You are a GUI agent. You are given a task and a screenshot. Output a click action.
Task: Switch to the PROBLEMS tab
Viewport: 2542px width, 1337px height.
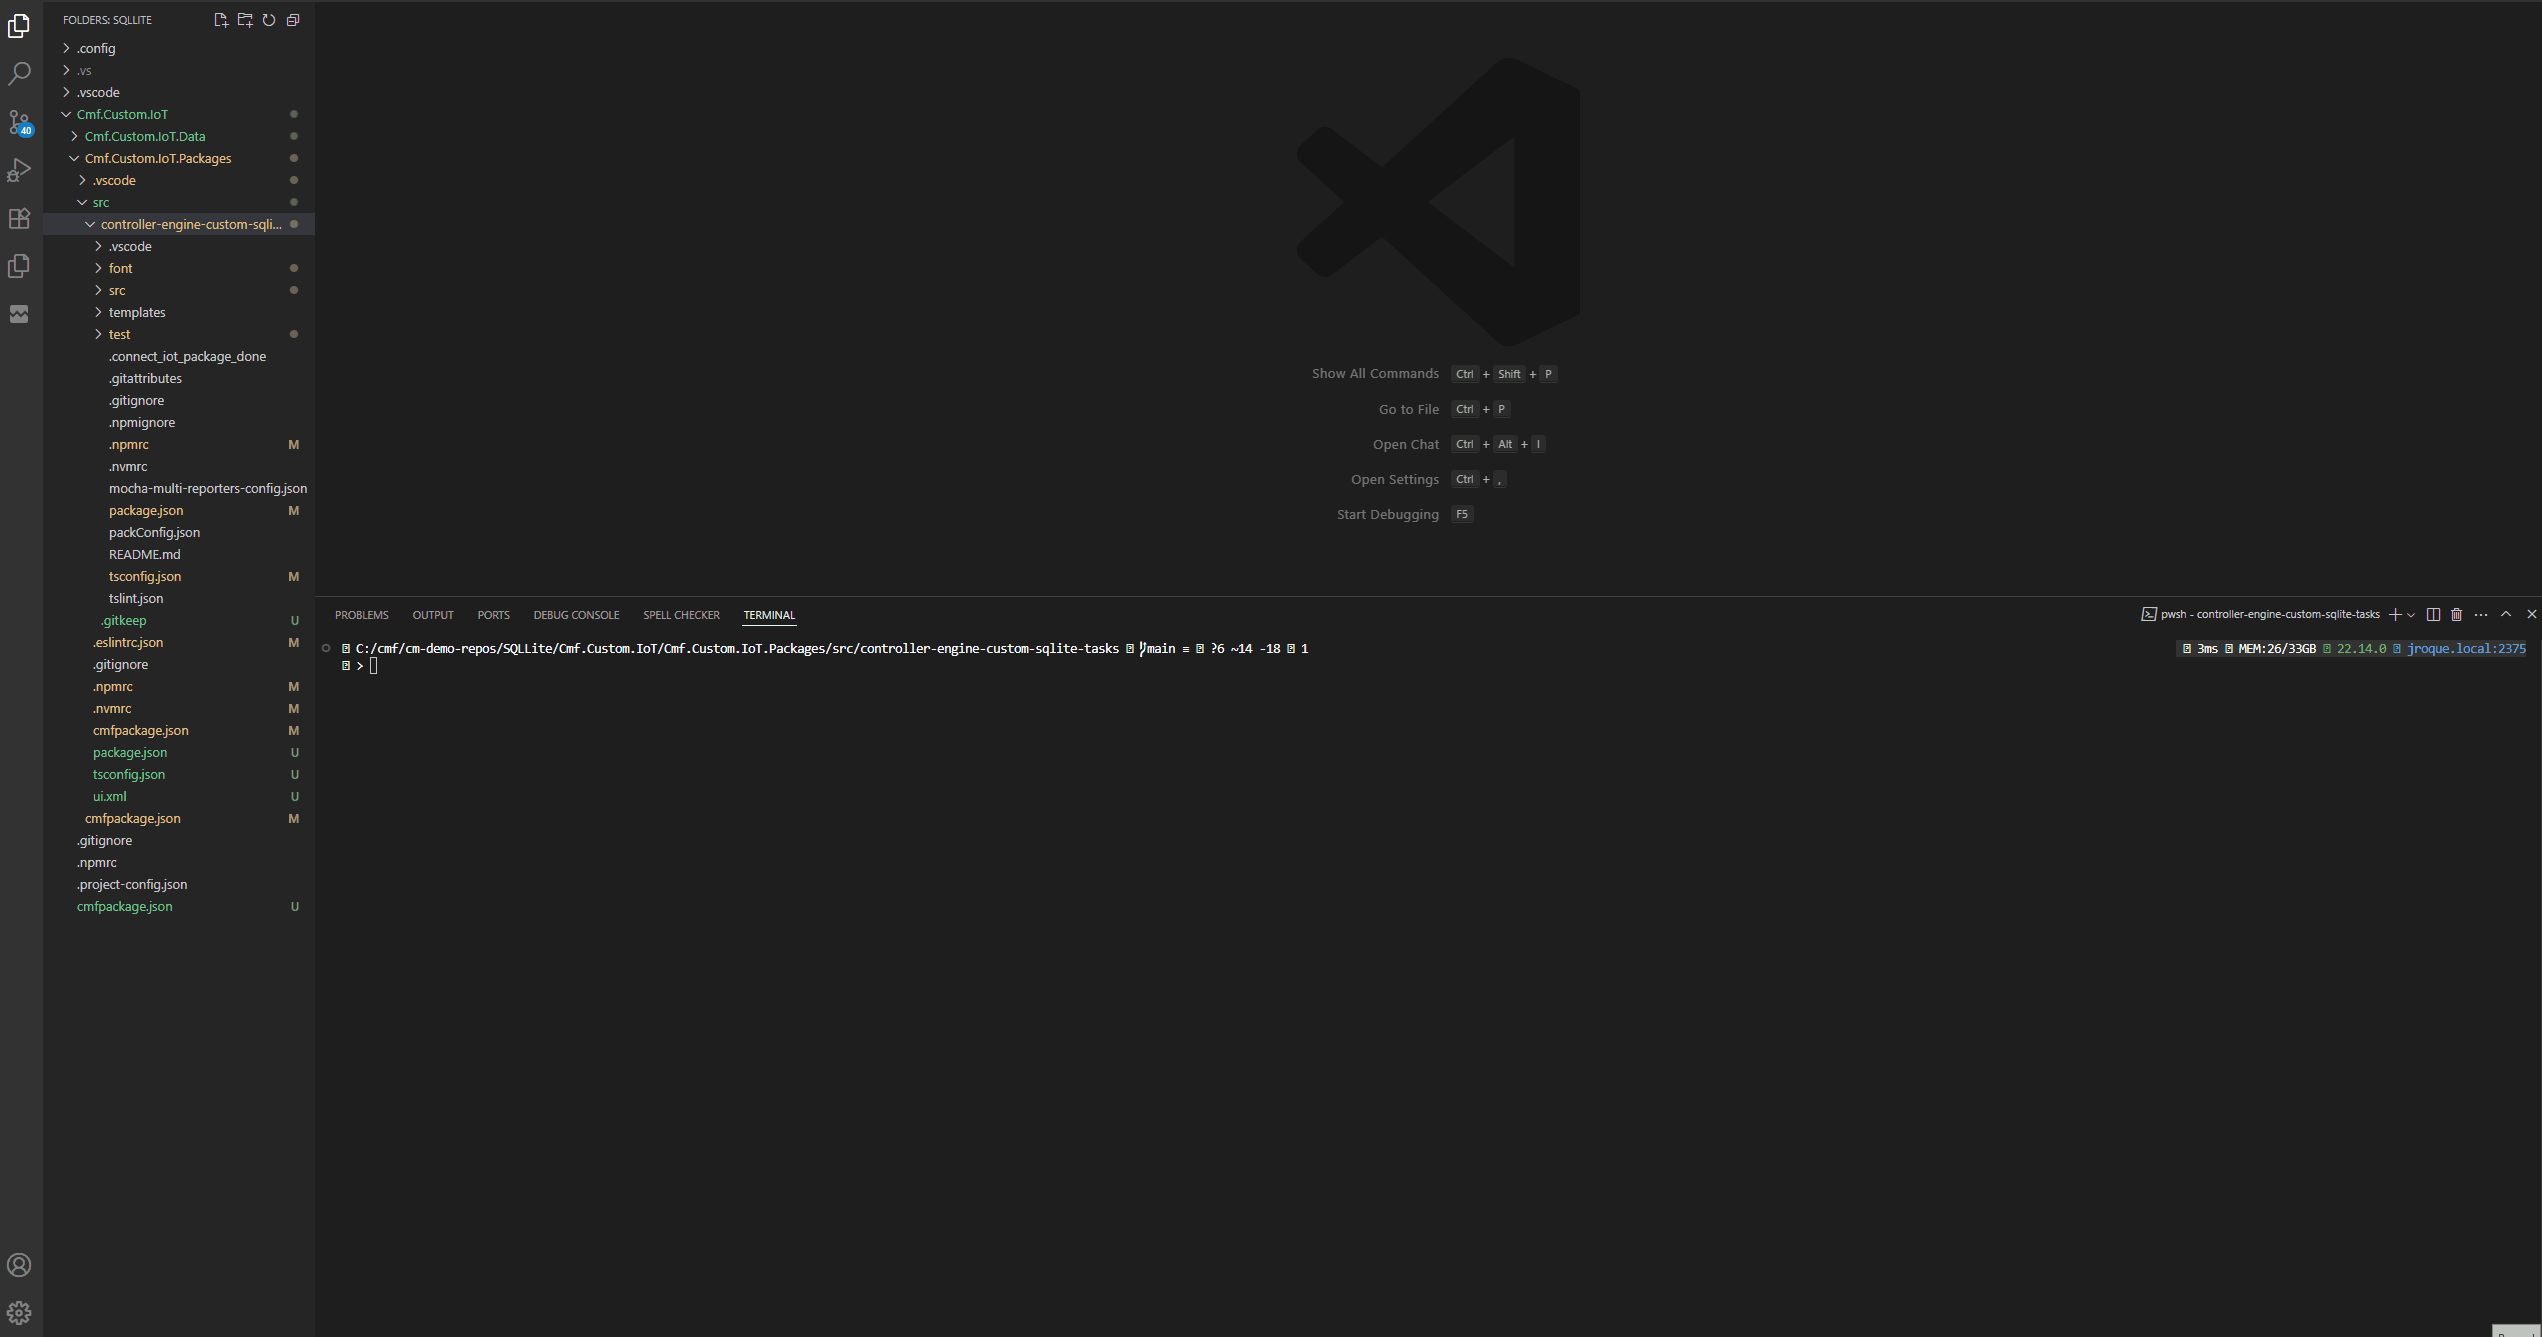(x=362, y=615)
